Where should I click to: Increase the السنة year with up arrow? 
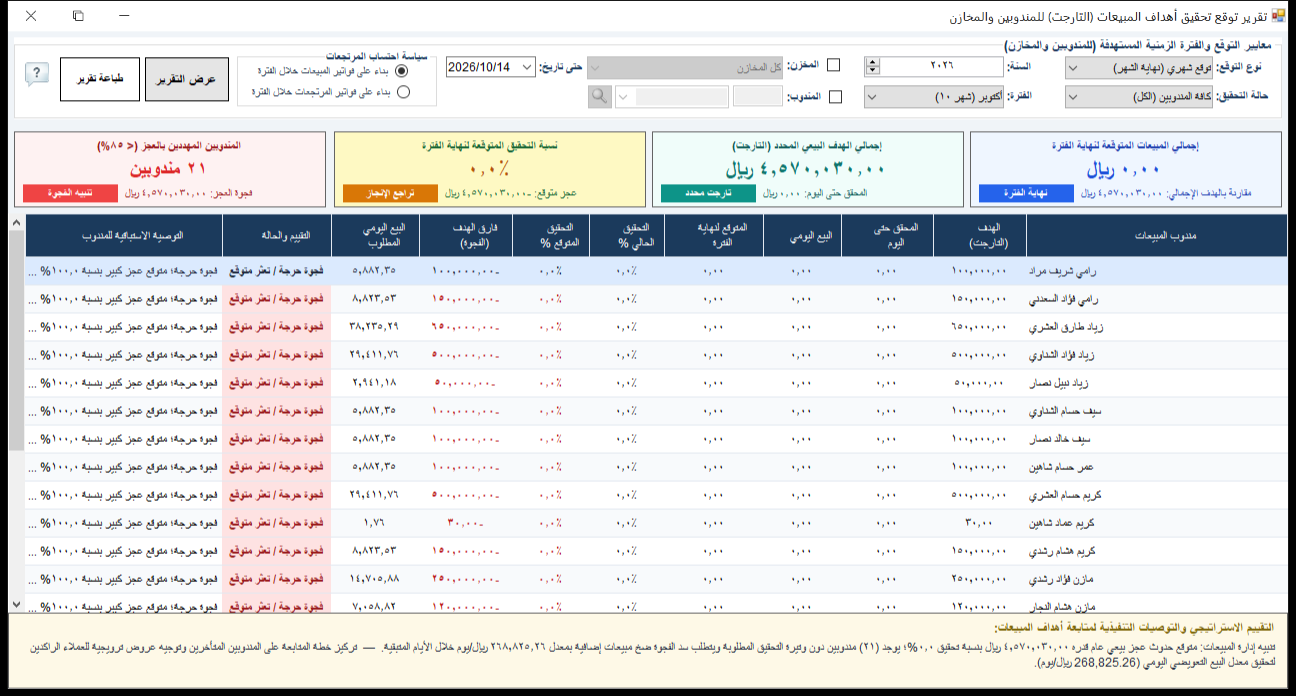click(872, 62)
